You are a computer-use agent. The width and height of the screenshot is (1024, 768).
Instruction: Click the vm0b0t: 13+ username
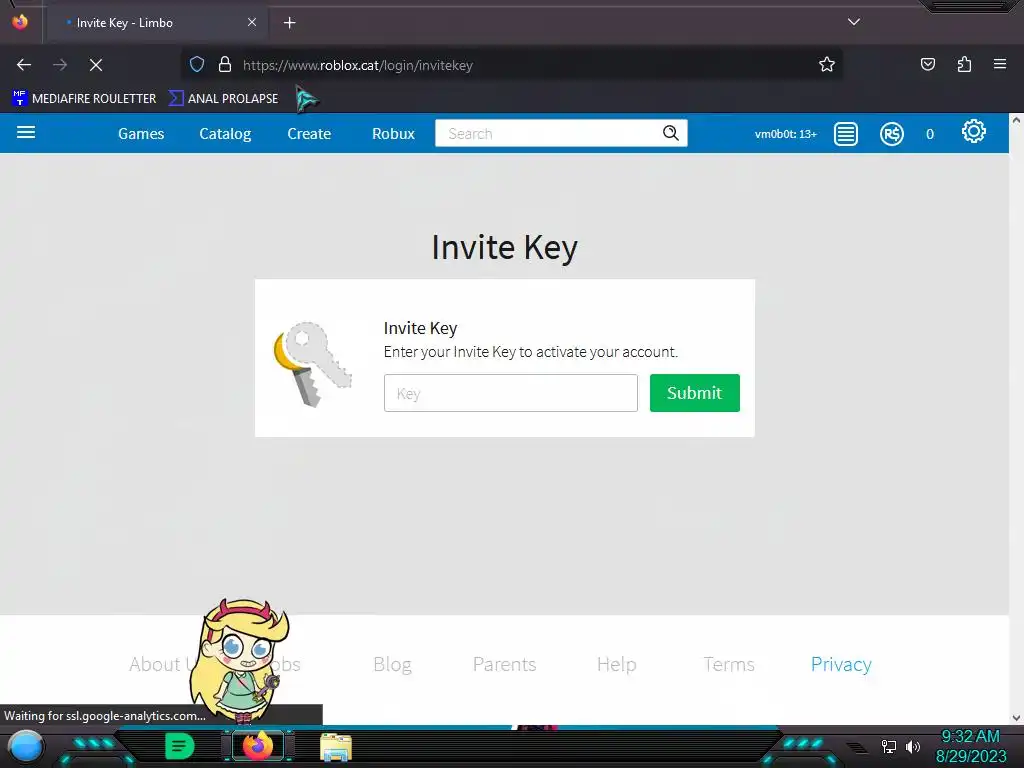[786, 134]
